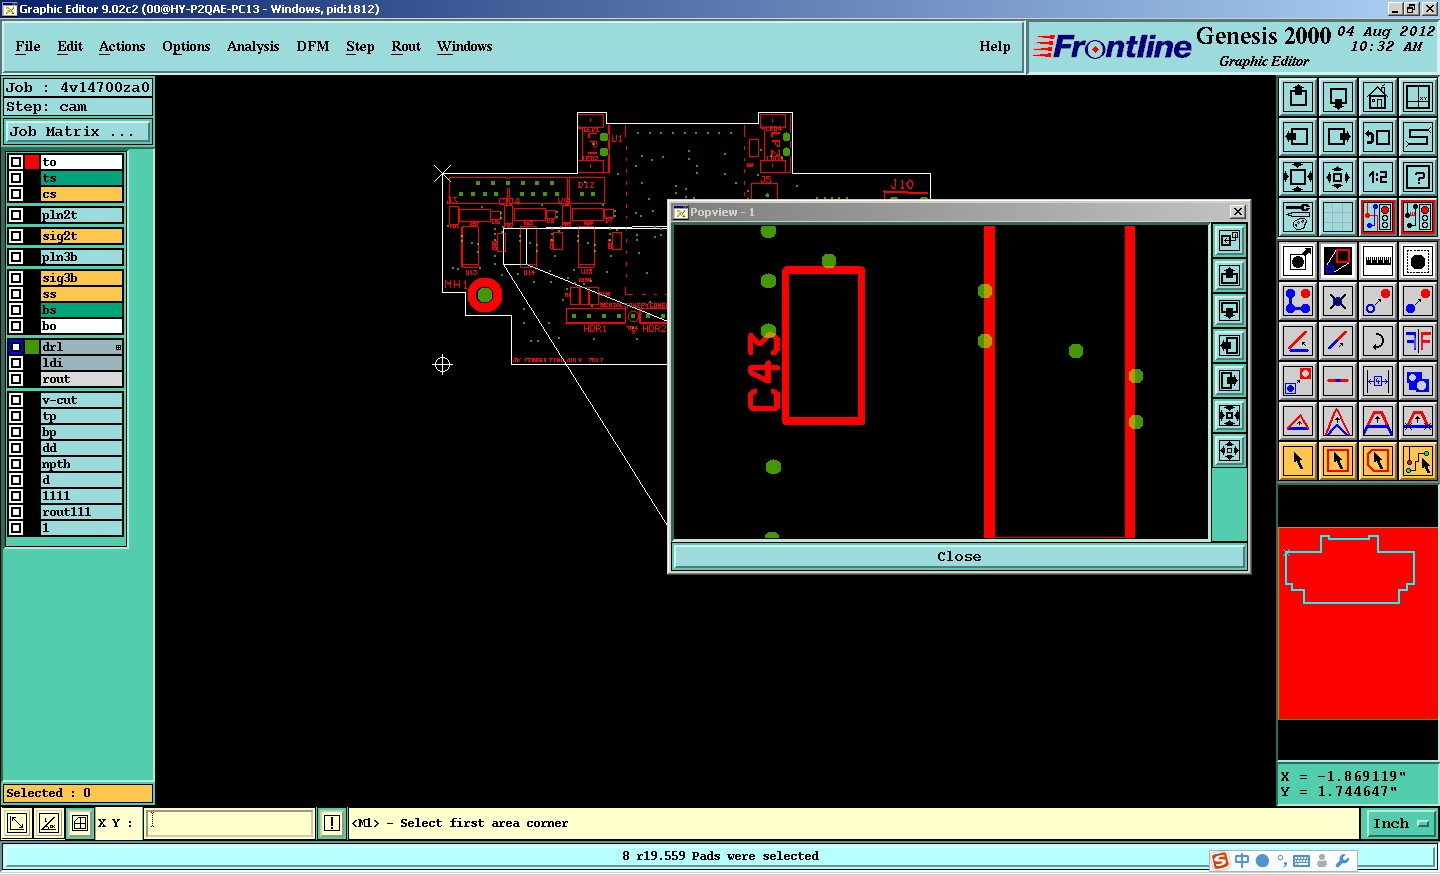
Task: Click the green color swatch of layer 'drl'
Action: (x=32, y=347)
